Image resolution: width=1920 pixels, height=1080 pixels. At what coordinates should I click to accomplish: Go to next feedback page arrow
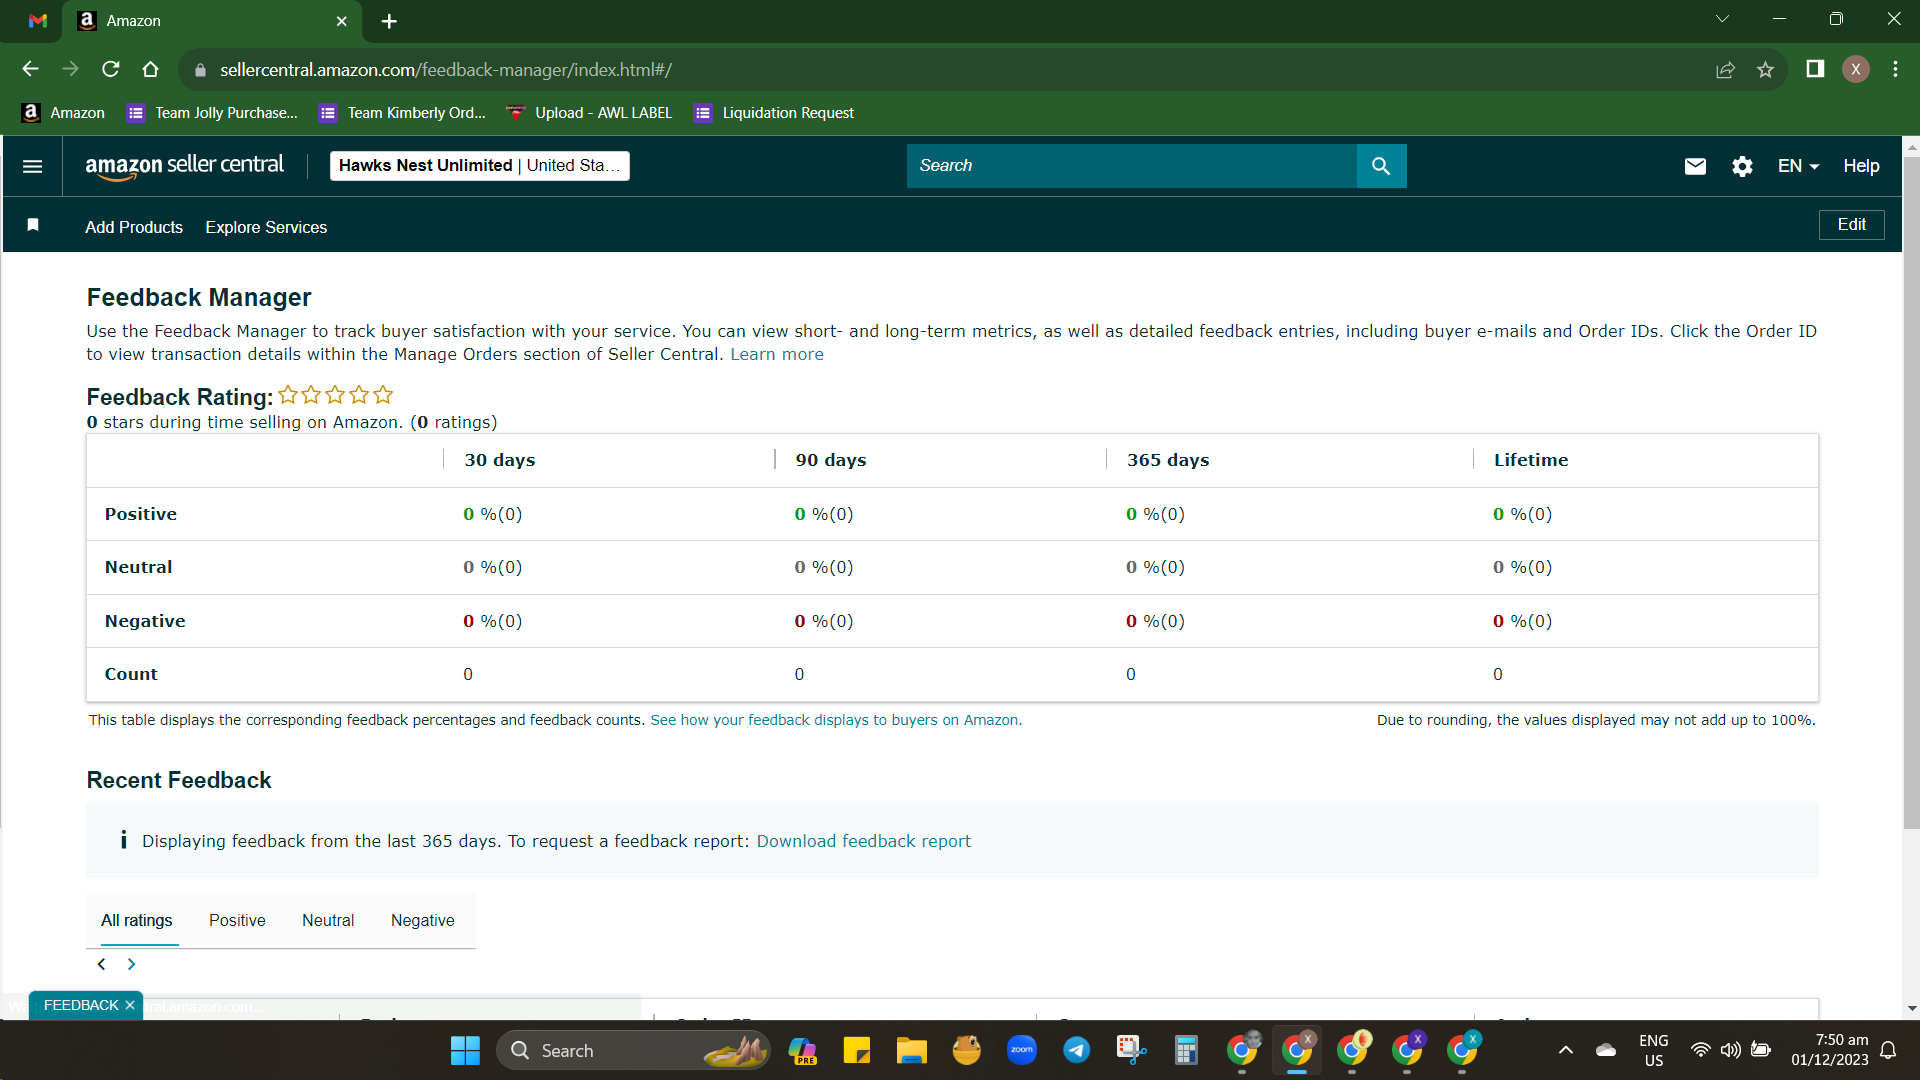click(131, 964)
